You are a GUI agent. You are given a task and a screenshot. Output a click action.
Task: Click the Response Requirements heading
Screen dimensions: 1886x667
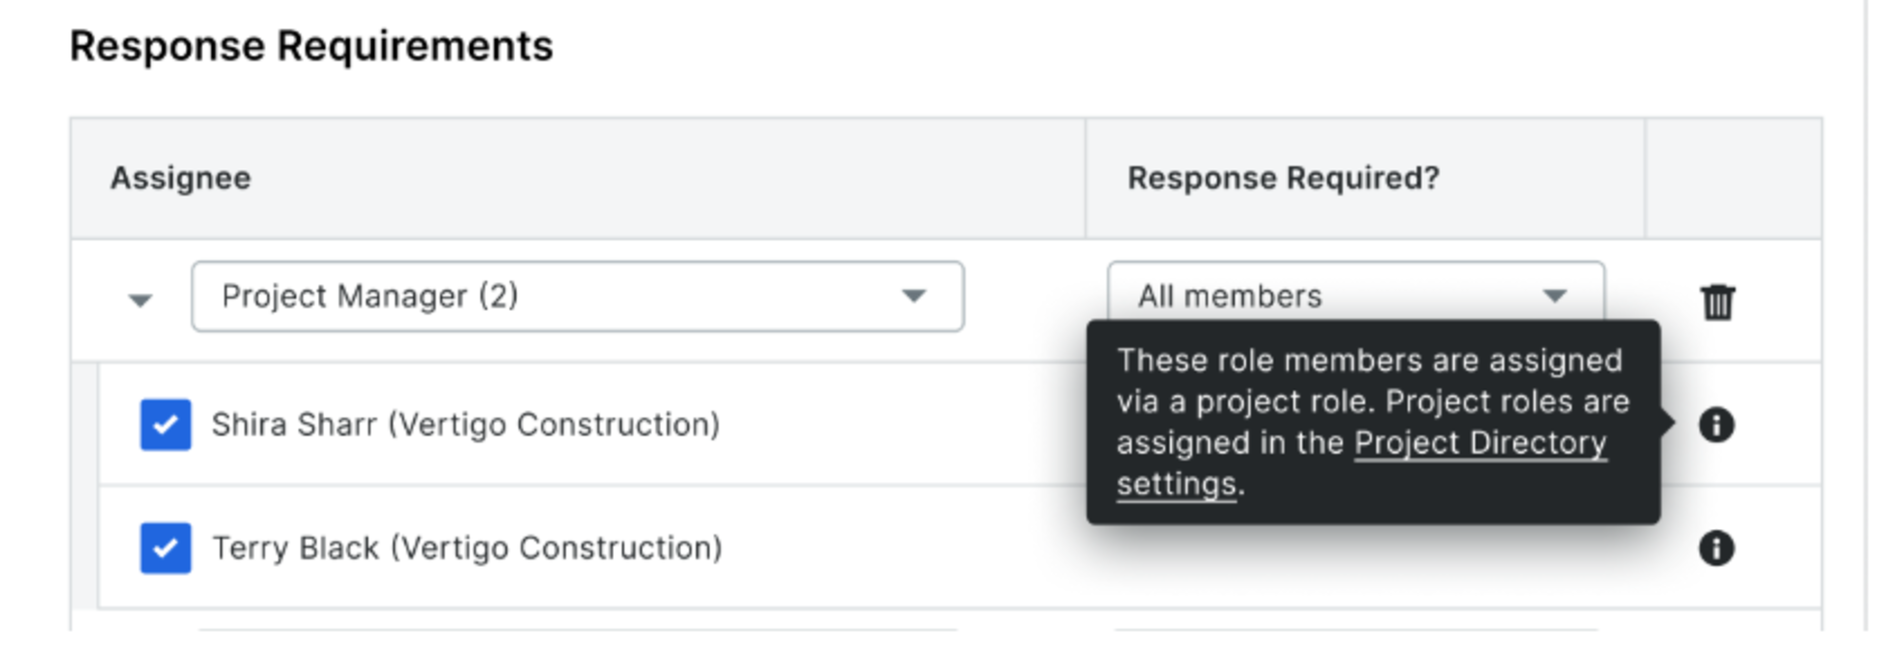coord(311,46)
